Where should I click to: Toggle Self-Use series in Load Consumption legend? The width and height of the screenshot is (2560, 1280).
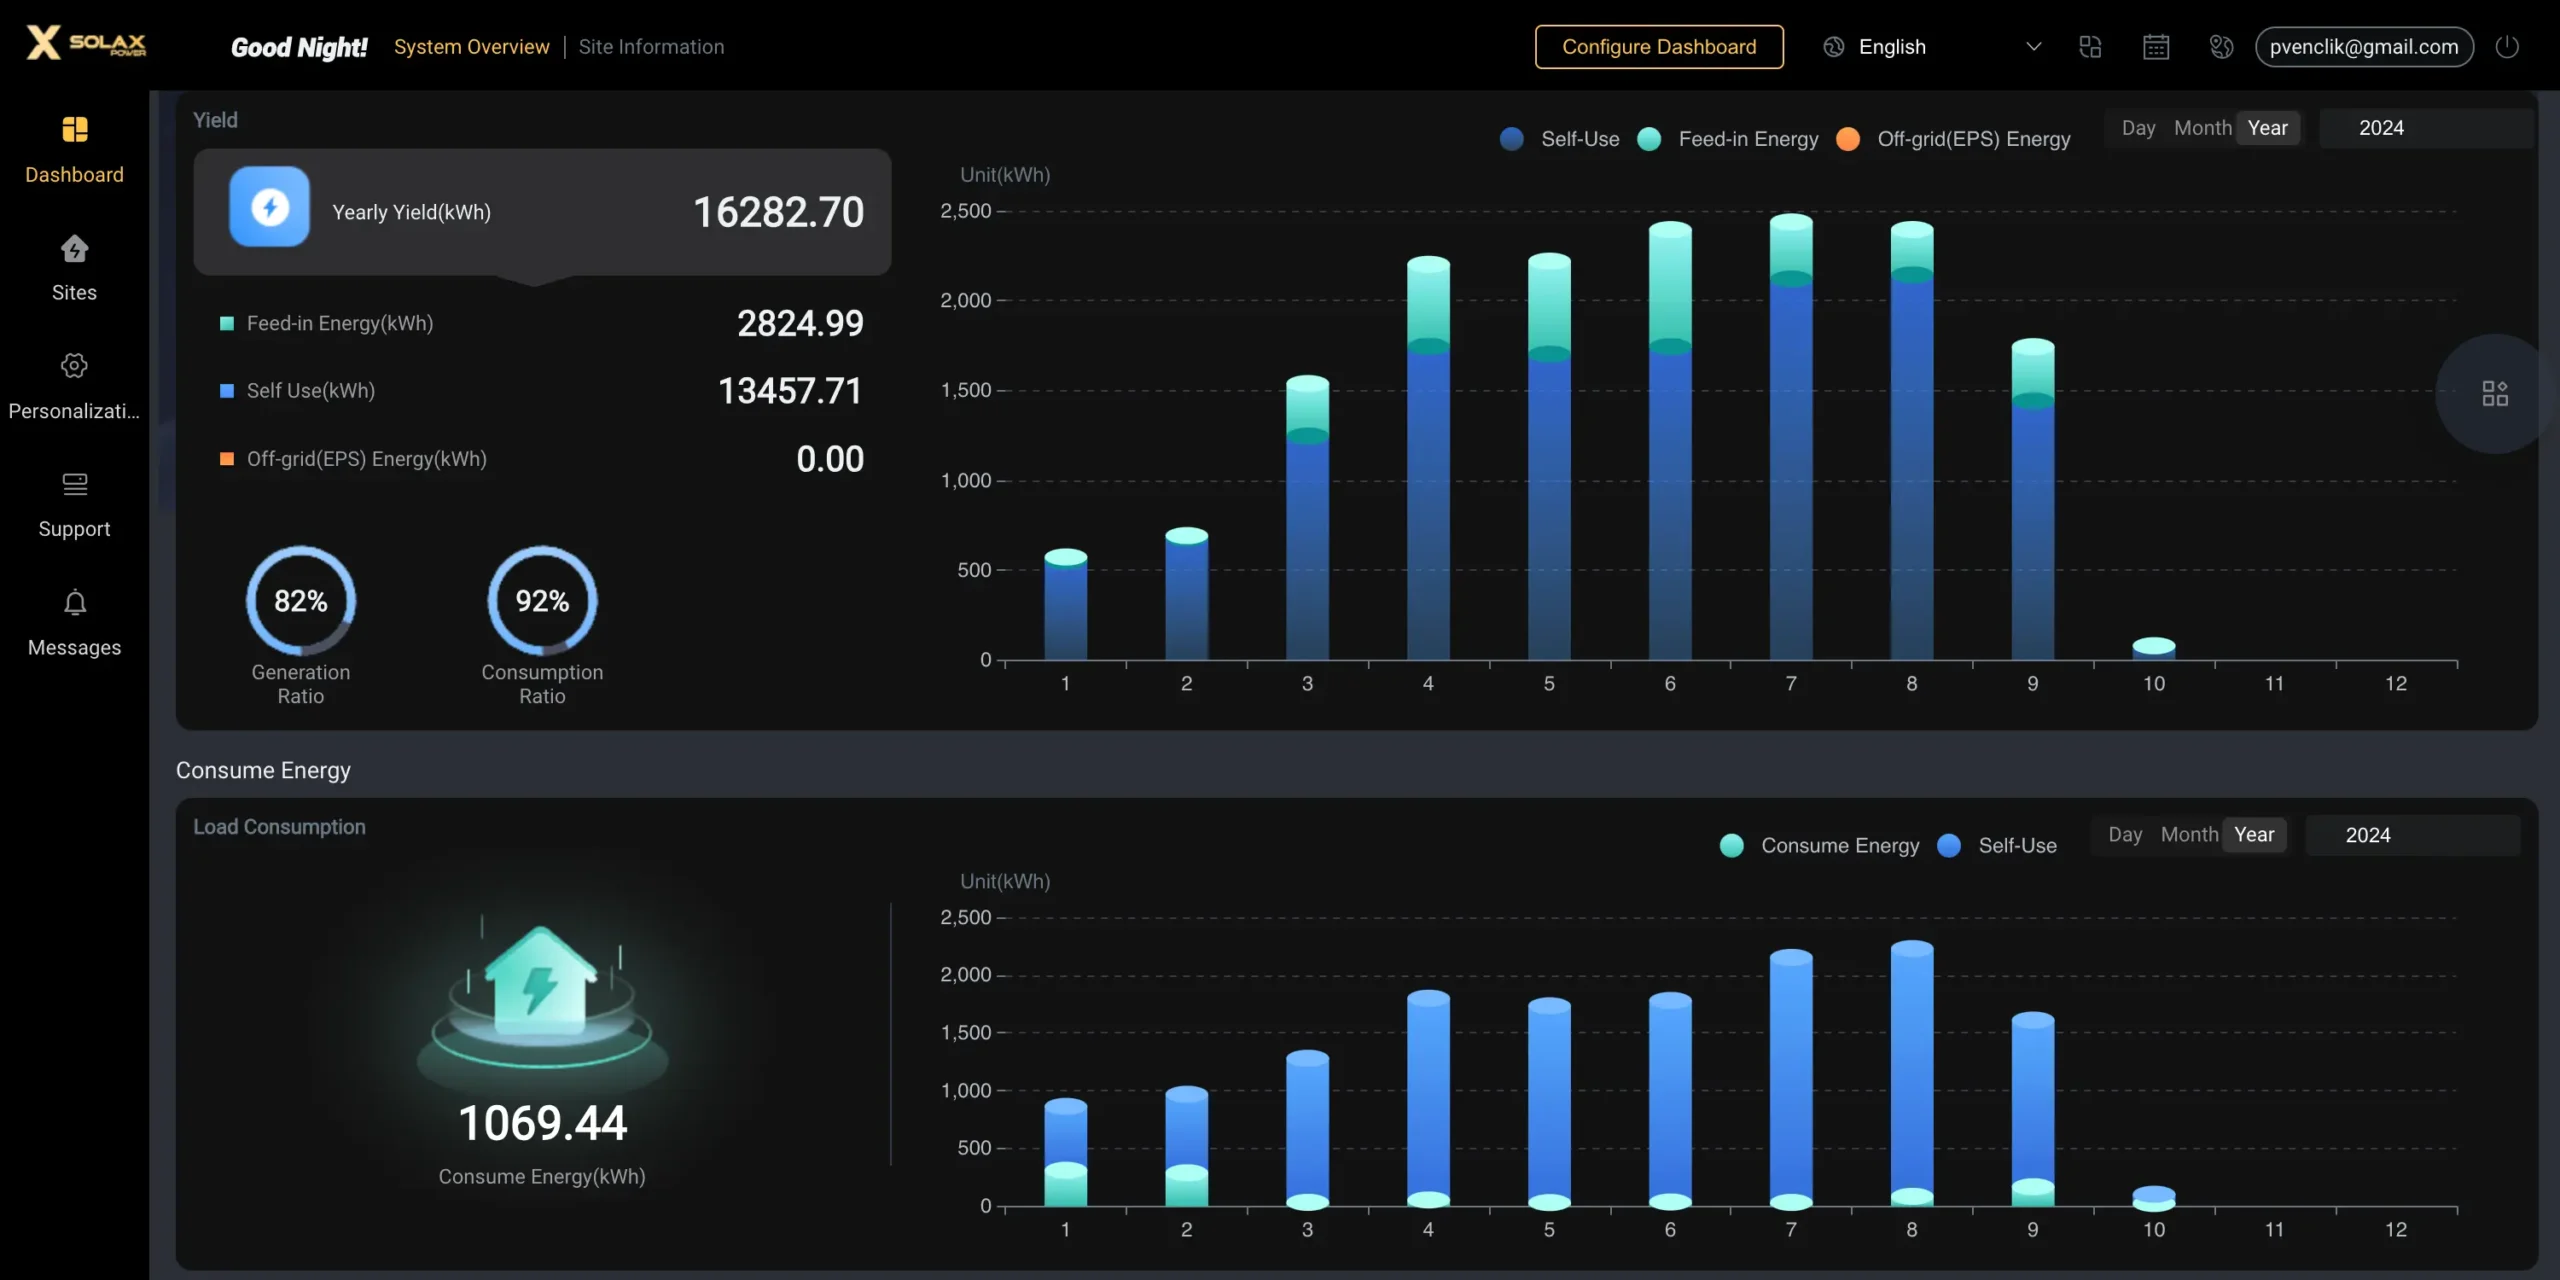click(x=1997, y=846)
